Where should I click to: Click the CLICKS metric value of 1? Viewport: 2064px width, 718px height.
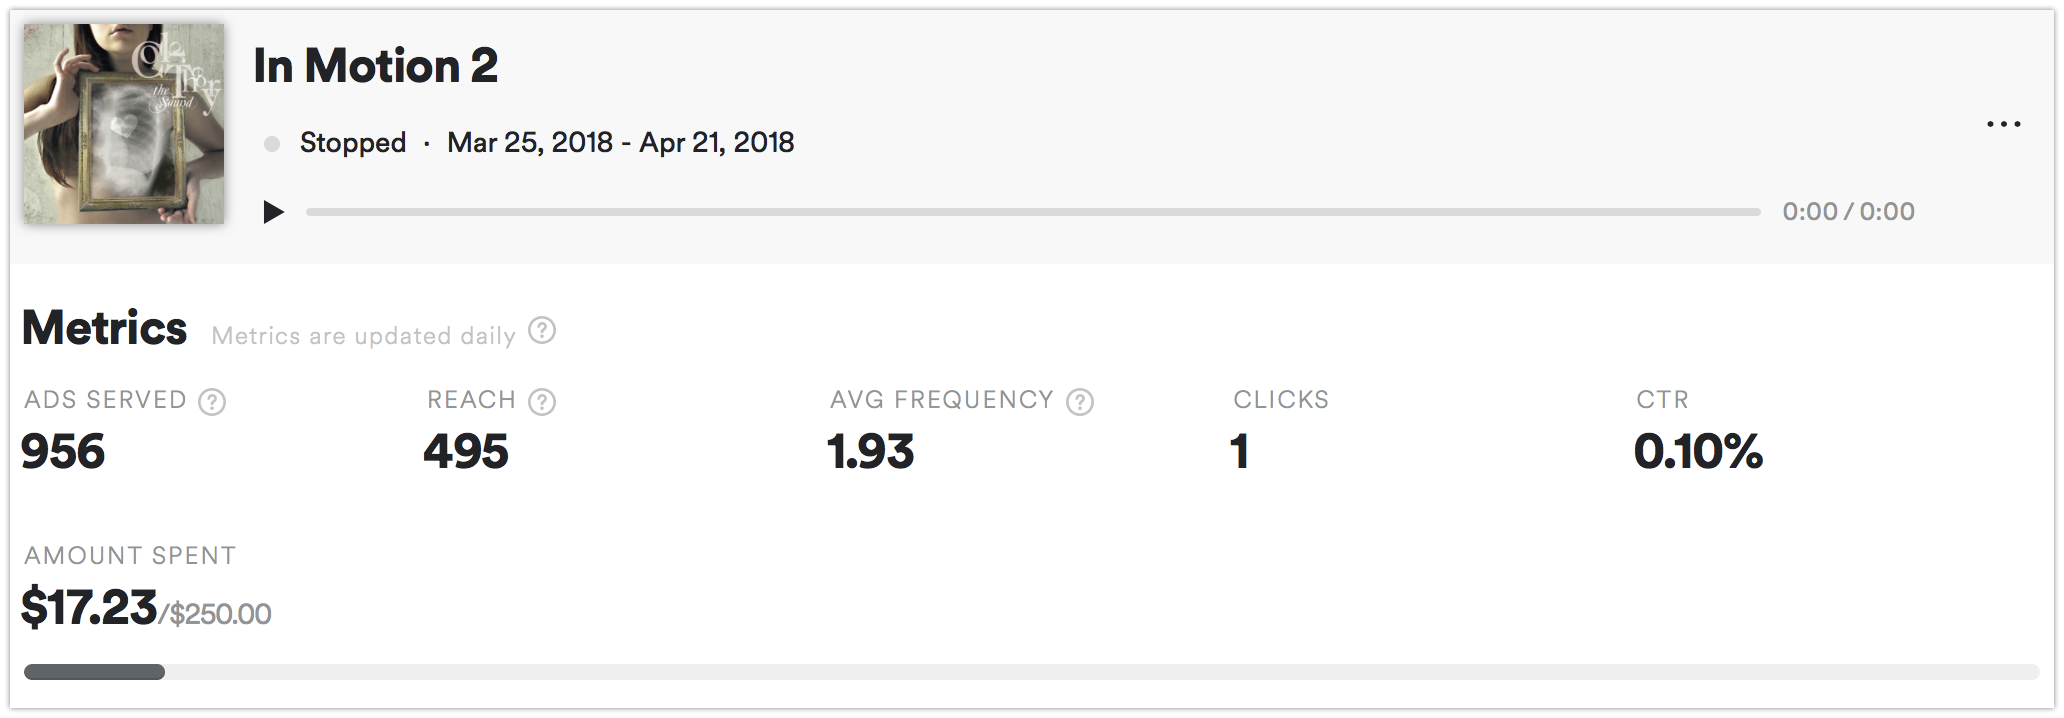[1240, 452]
